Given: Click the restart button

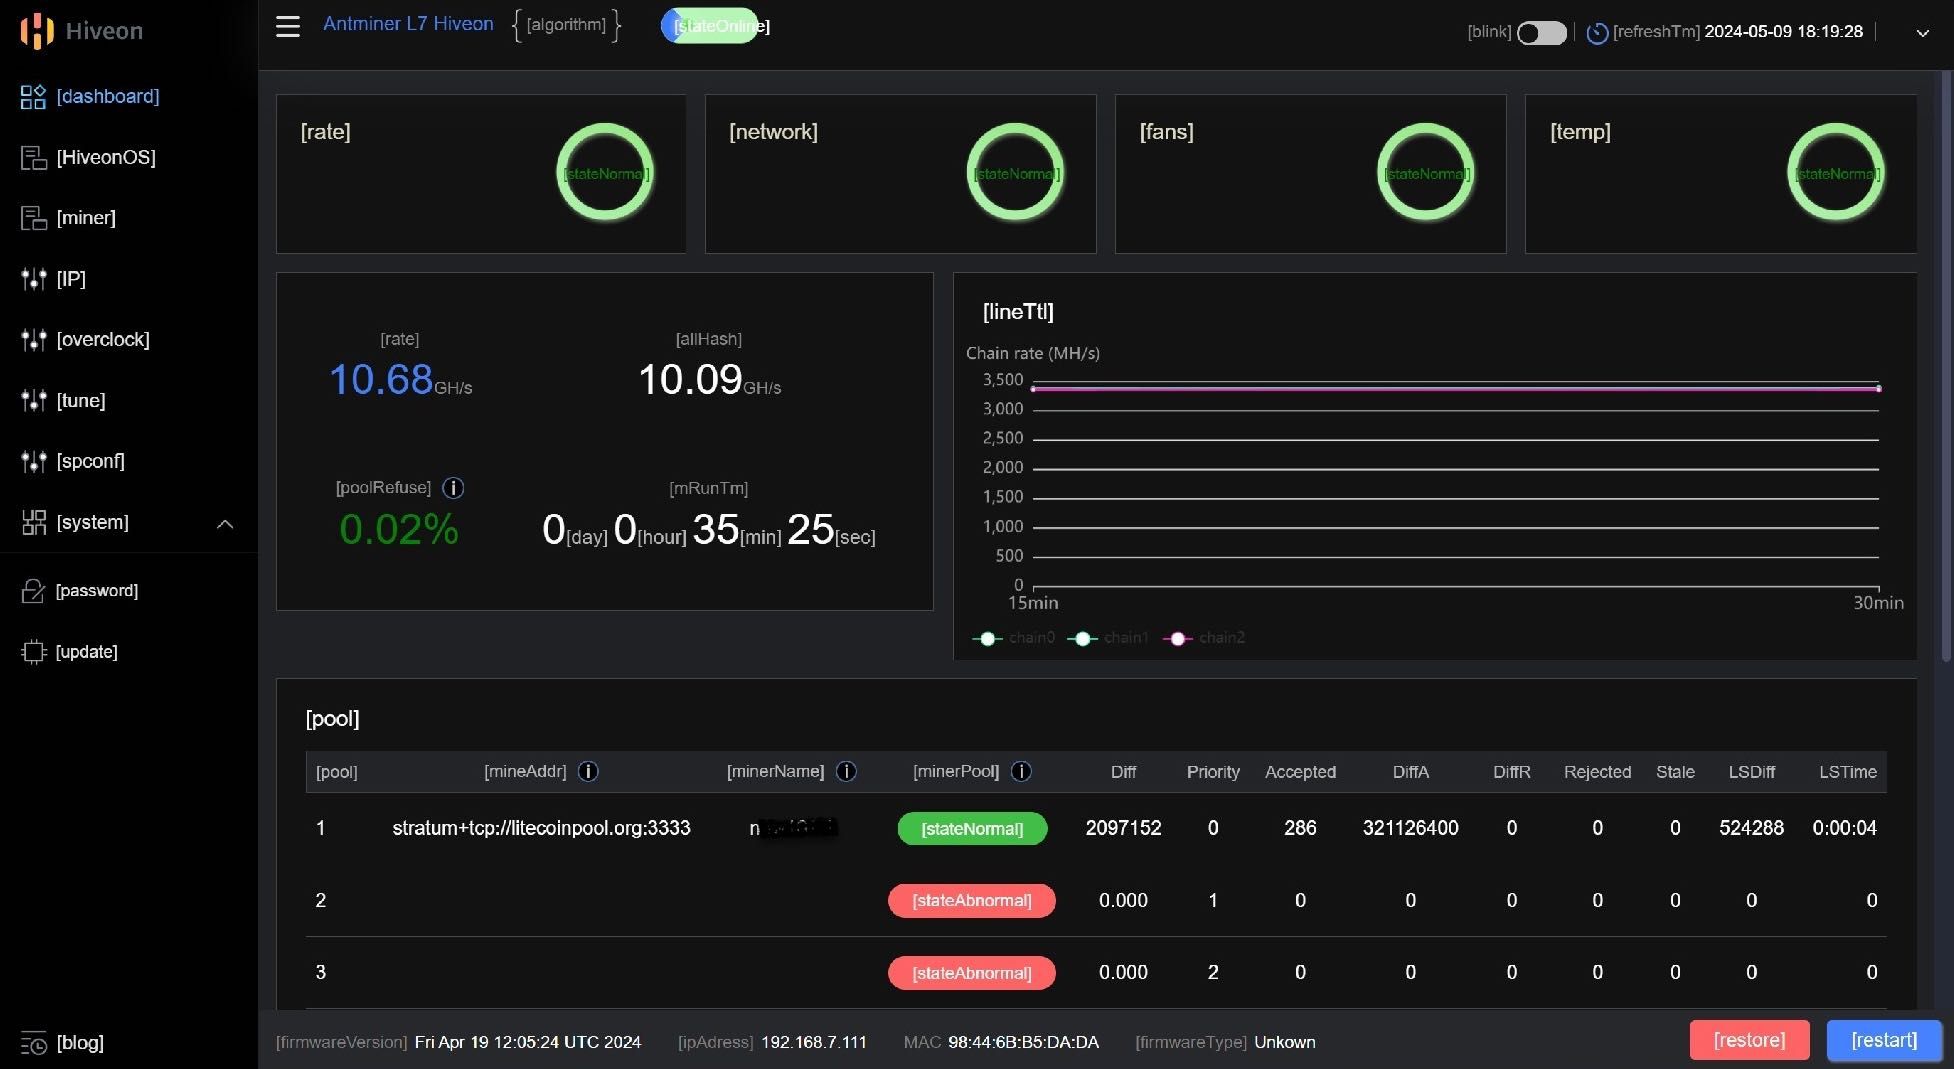Looking at the screenshot, I should 1884,1040.
